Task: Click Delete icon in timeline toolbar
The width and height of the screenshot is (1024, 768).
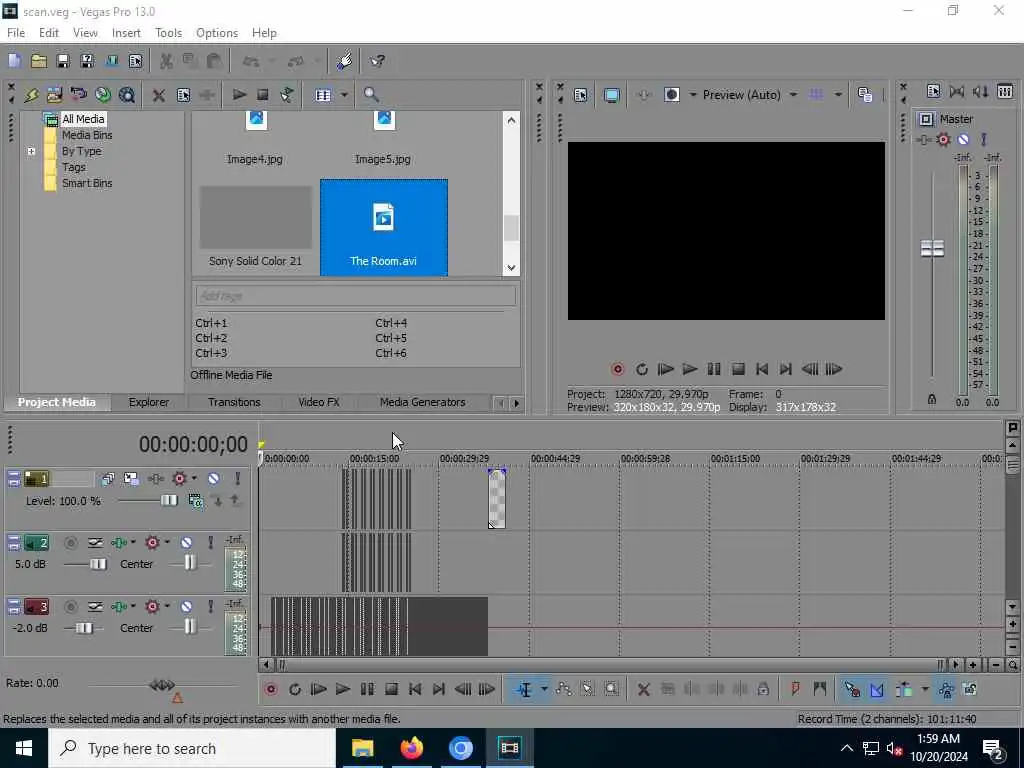Action: click(x=643, y=690)
